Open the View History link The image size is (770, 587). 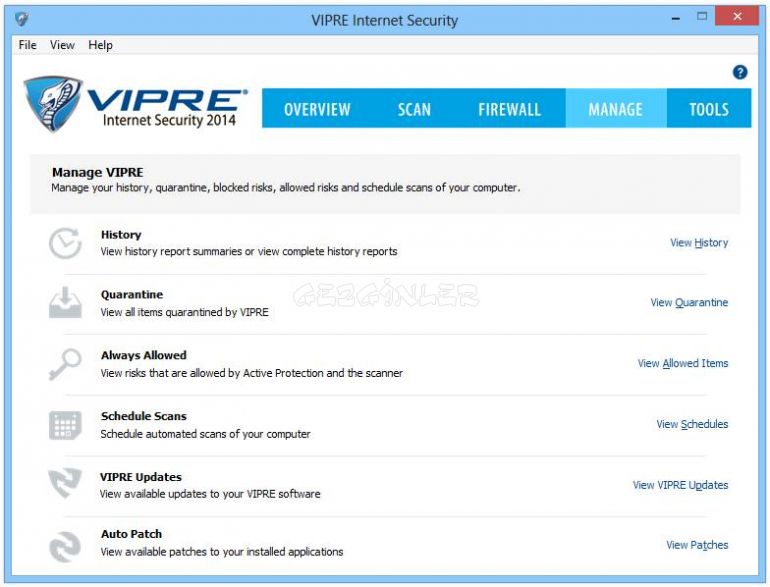(699, 243)
